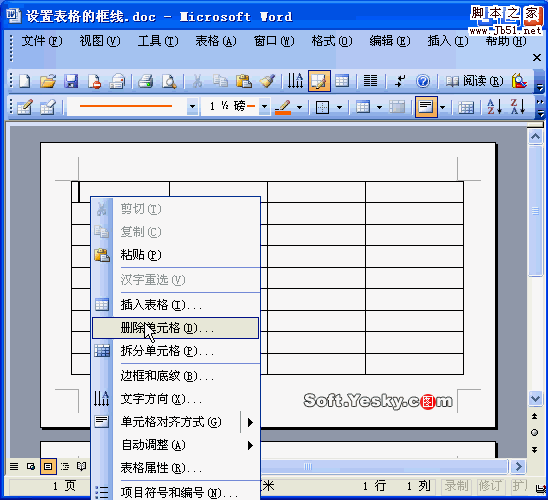Switch to Web Layout view button
The image size is (548, 500).
point(31,466)
